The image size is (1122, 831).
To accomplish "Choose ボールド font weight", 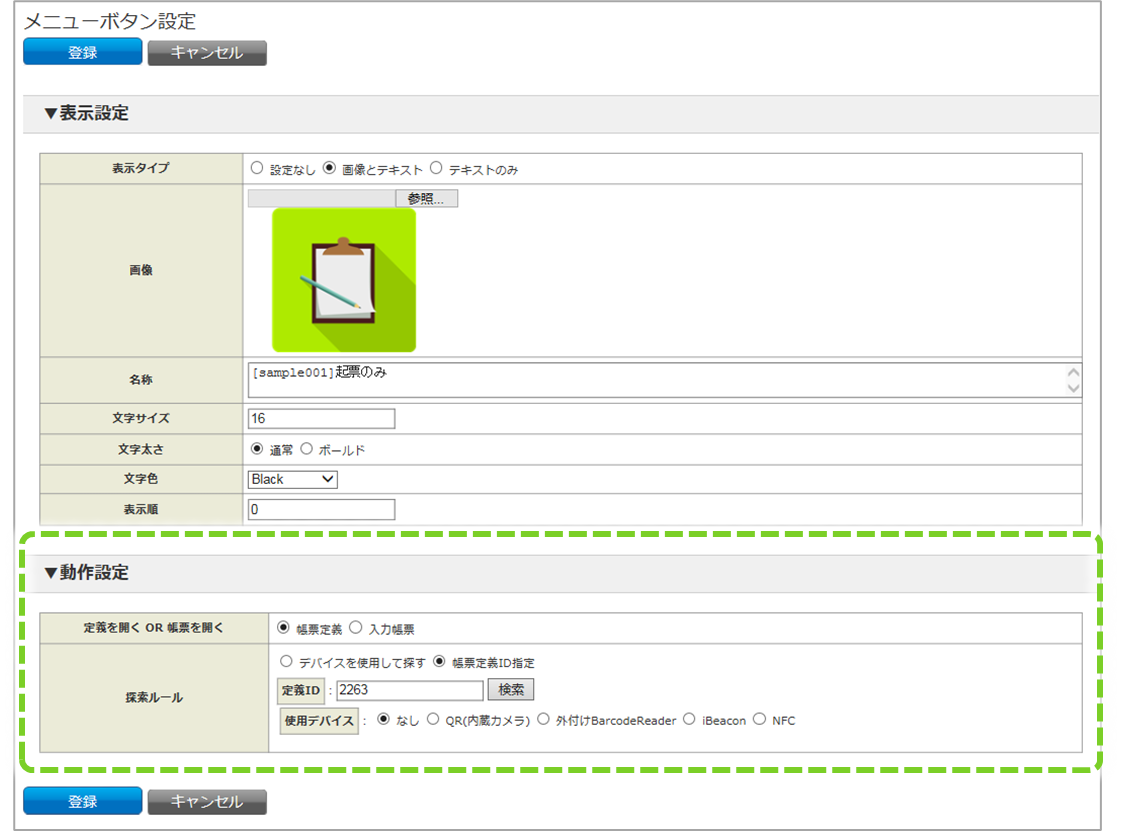I will tap(307, 449).
